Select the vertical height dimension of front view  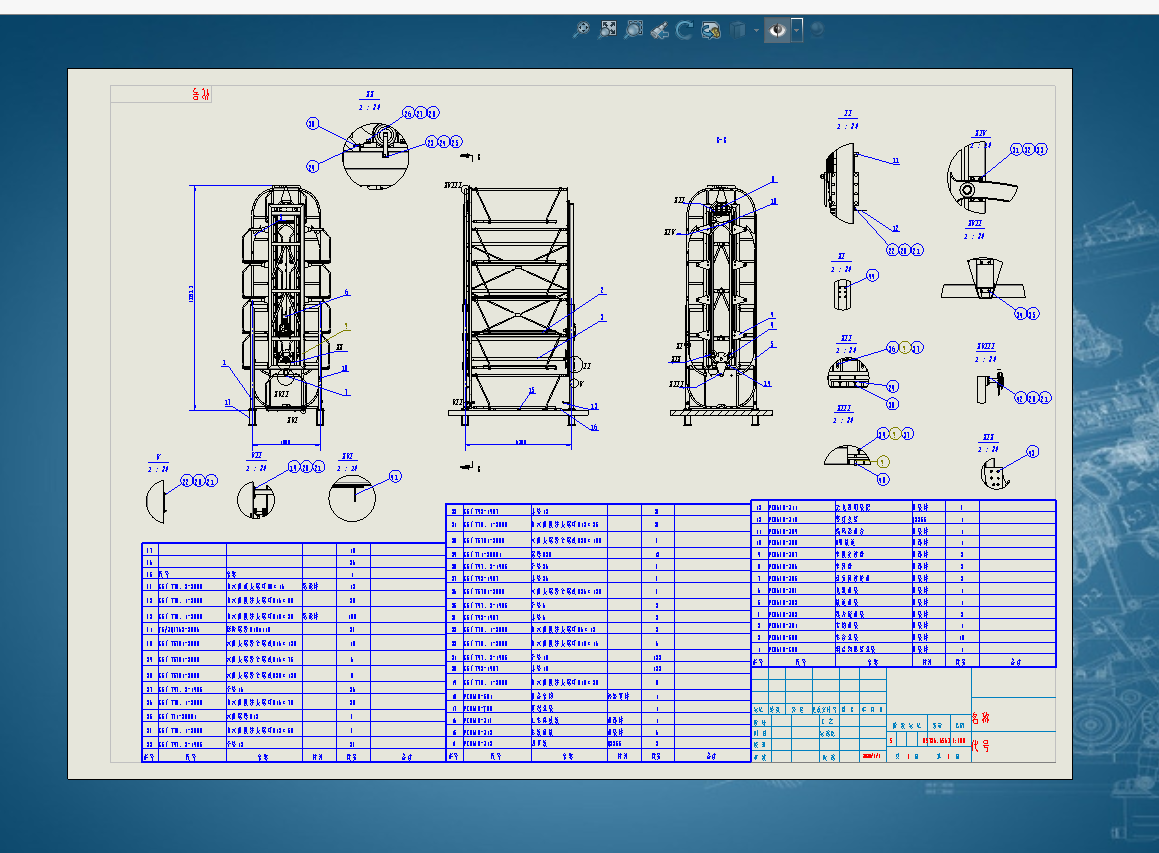coord(194,297)
